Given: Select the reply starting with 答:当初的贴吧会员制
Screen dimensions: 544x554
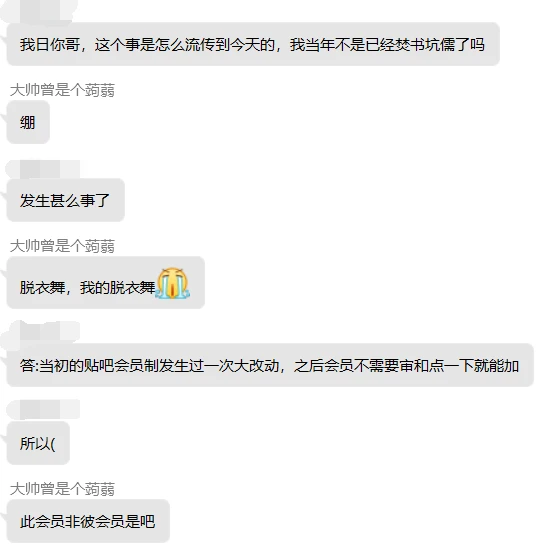Looking at the screenshot, I should pyautogui.click(x=270, y=365).
